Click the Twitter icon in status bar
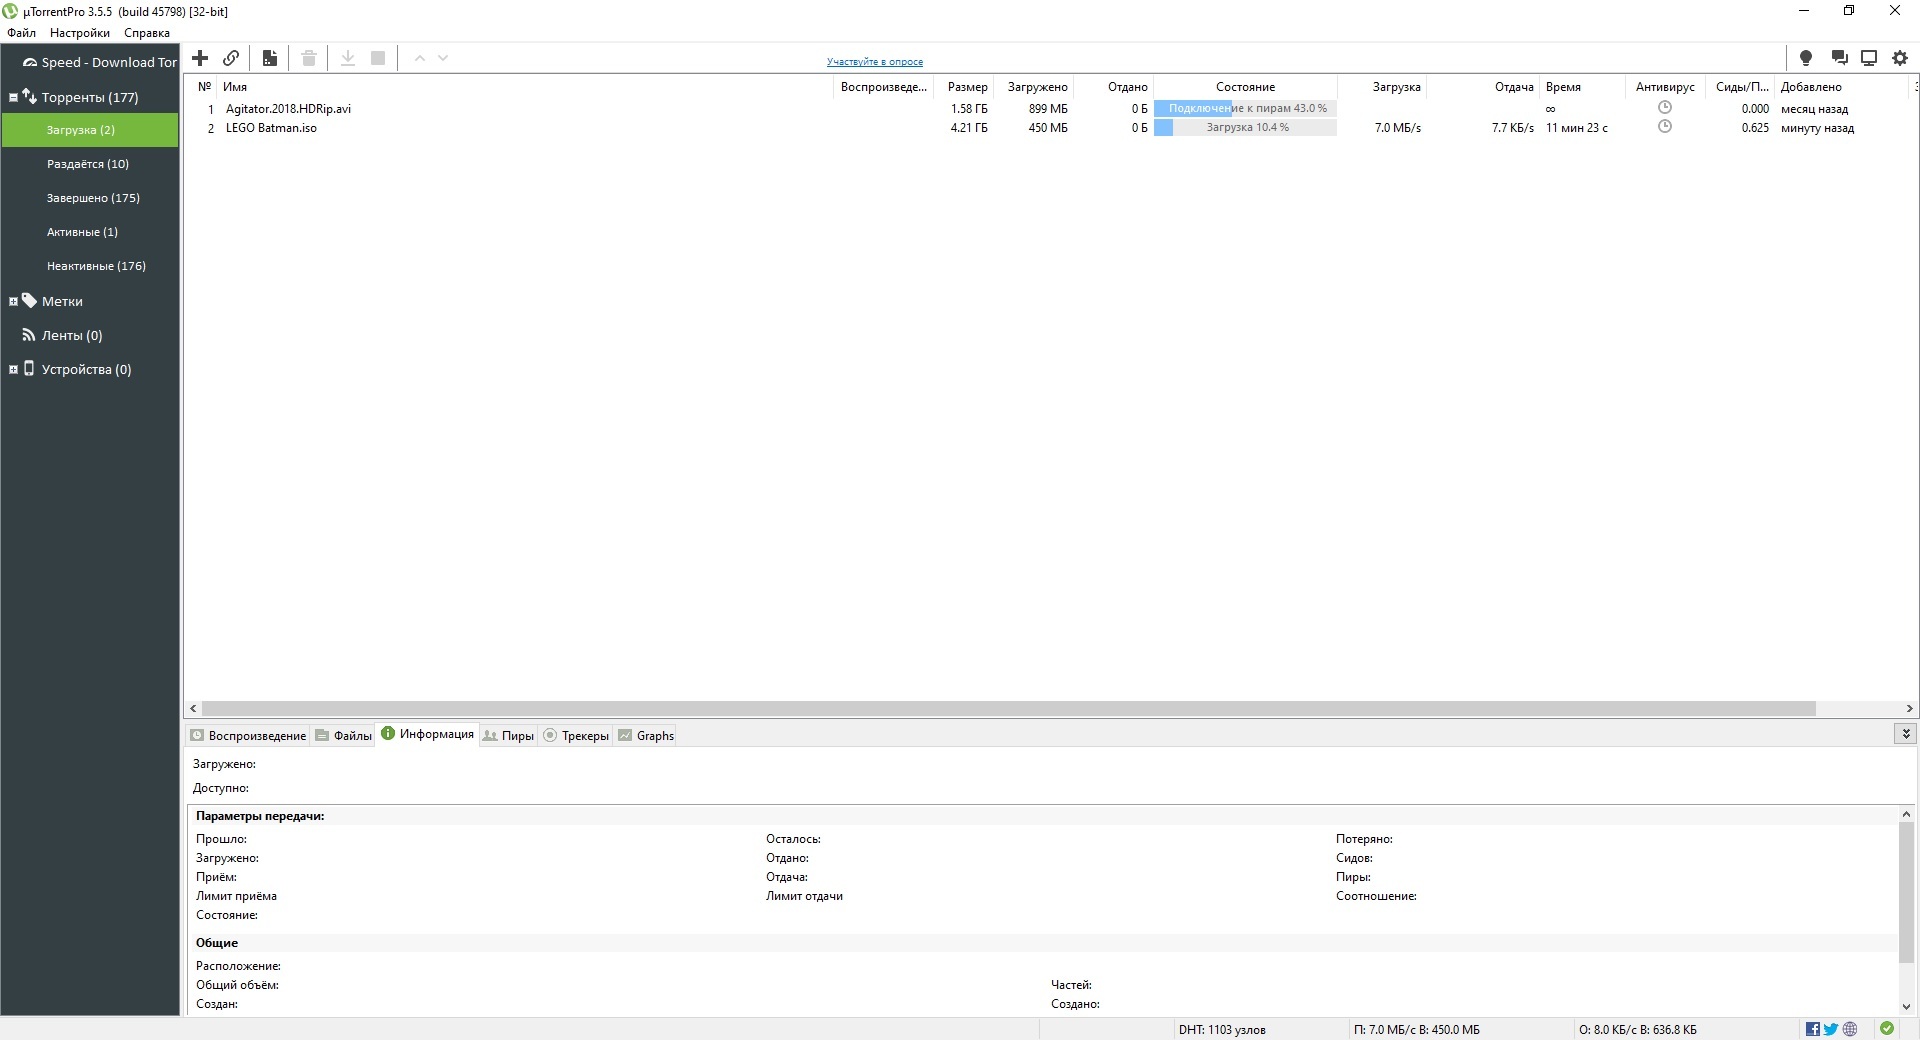This screenshot has width=1920, height=1040. coord(1831,1029)
